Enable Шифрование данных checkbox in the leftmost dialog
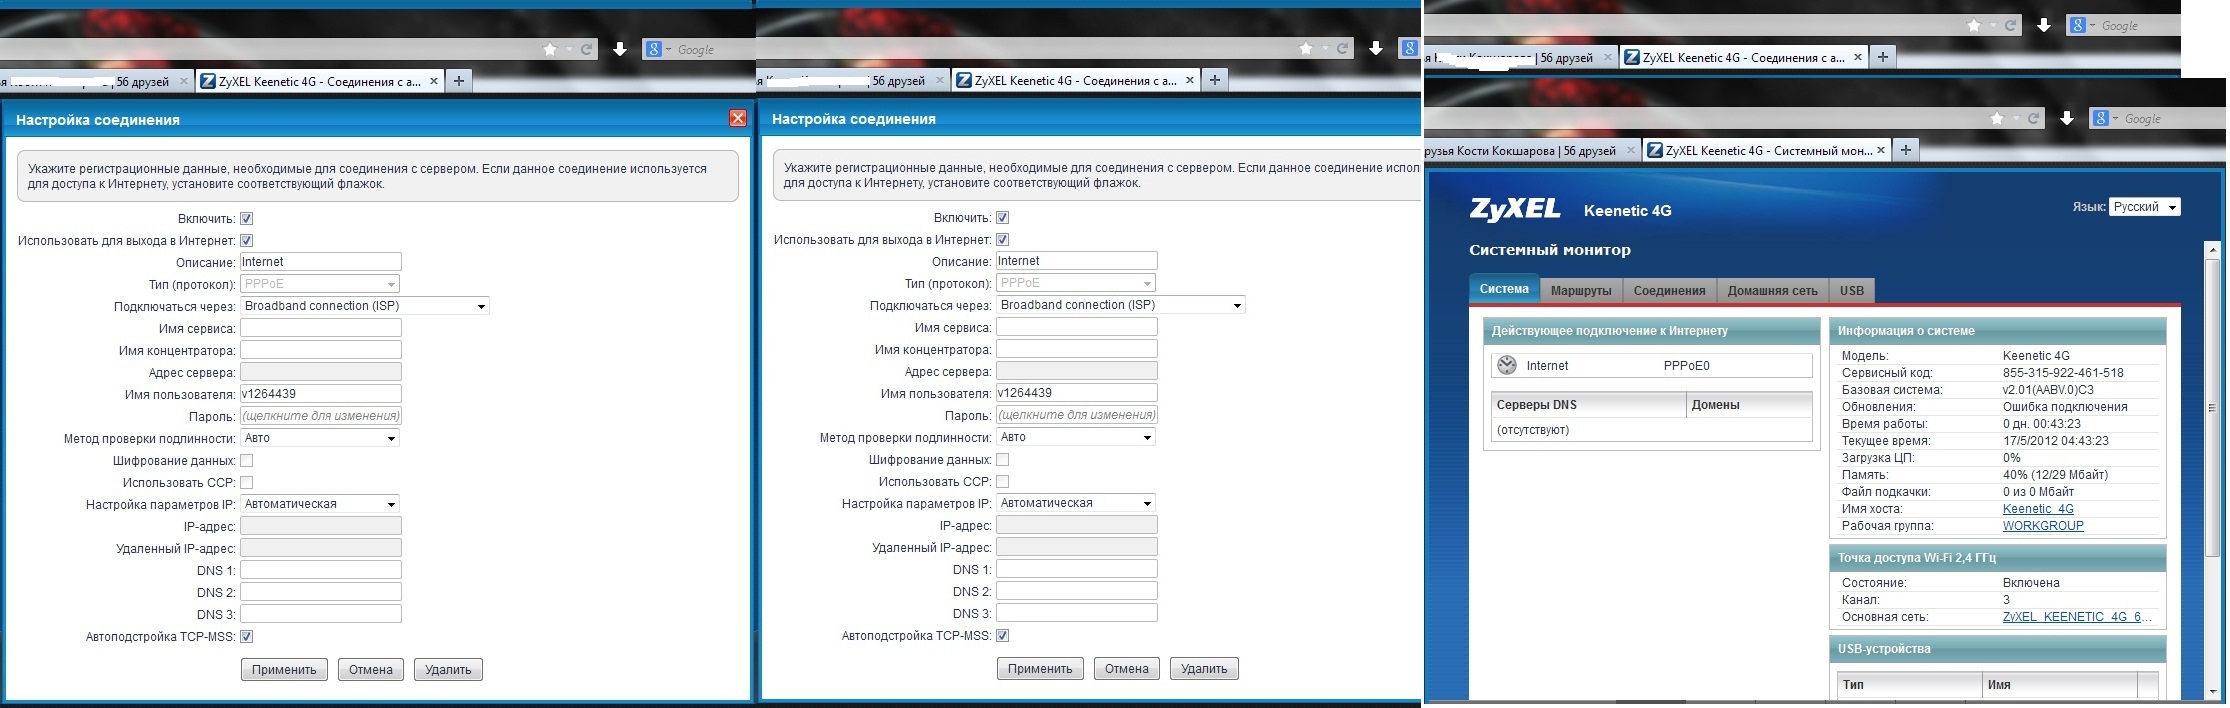2230x708 pixels. pyautogui.click(x=247, y=461)
